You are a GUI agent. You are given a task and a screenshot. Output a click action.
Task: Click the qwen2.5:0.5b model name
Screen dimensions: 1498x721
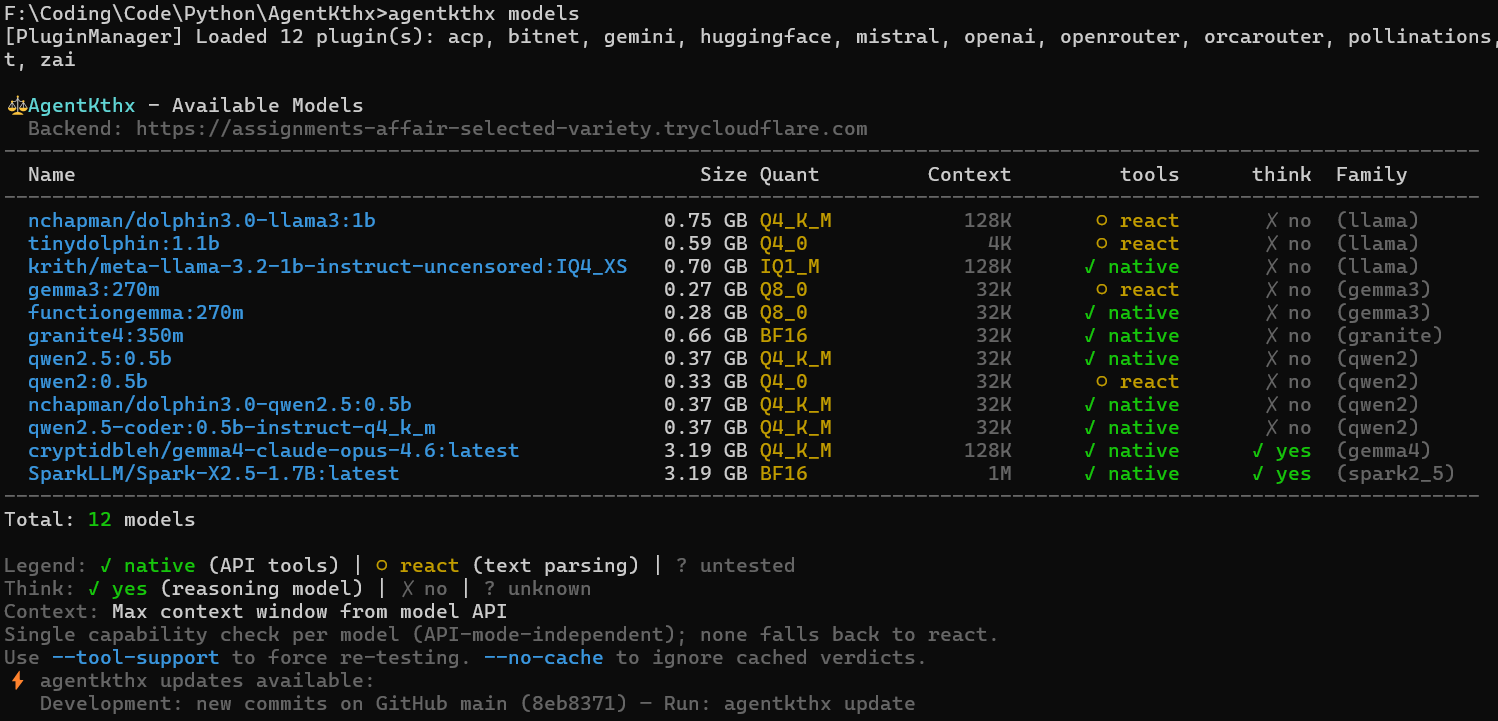[100, 358]
